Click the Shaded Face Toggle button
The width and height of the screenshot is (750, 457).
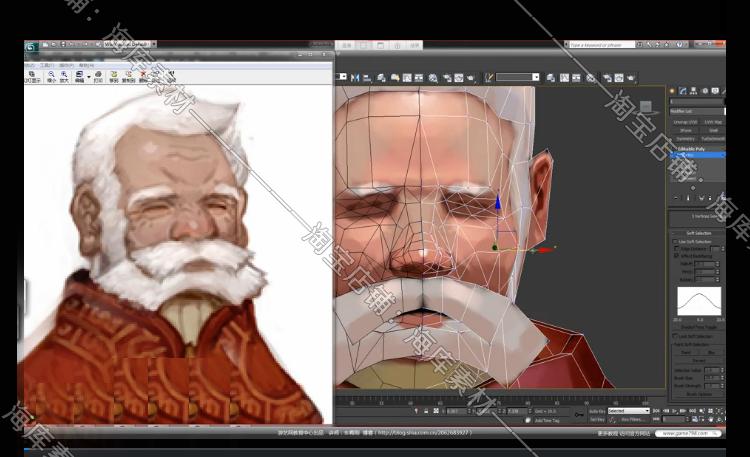pos(699,327)
